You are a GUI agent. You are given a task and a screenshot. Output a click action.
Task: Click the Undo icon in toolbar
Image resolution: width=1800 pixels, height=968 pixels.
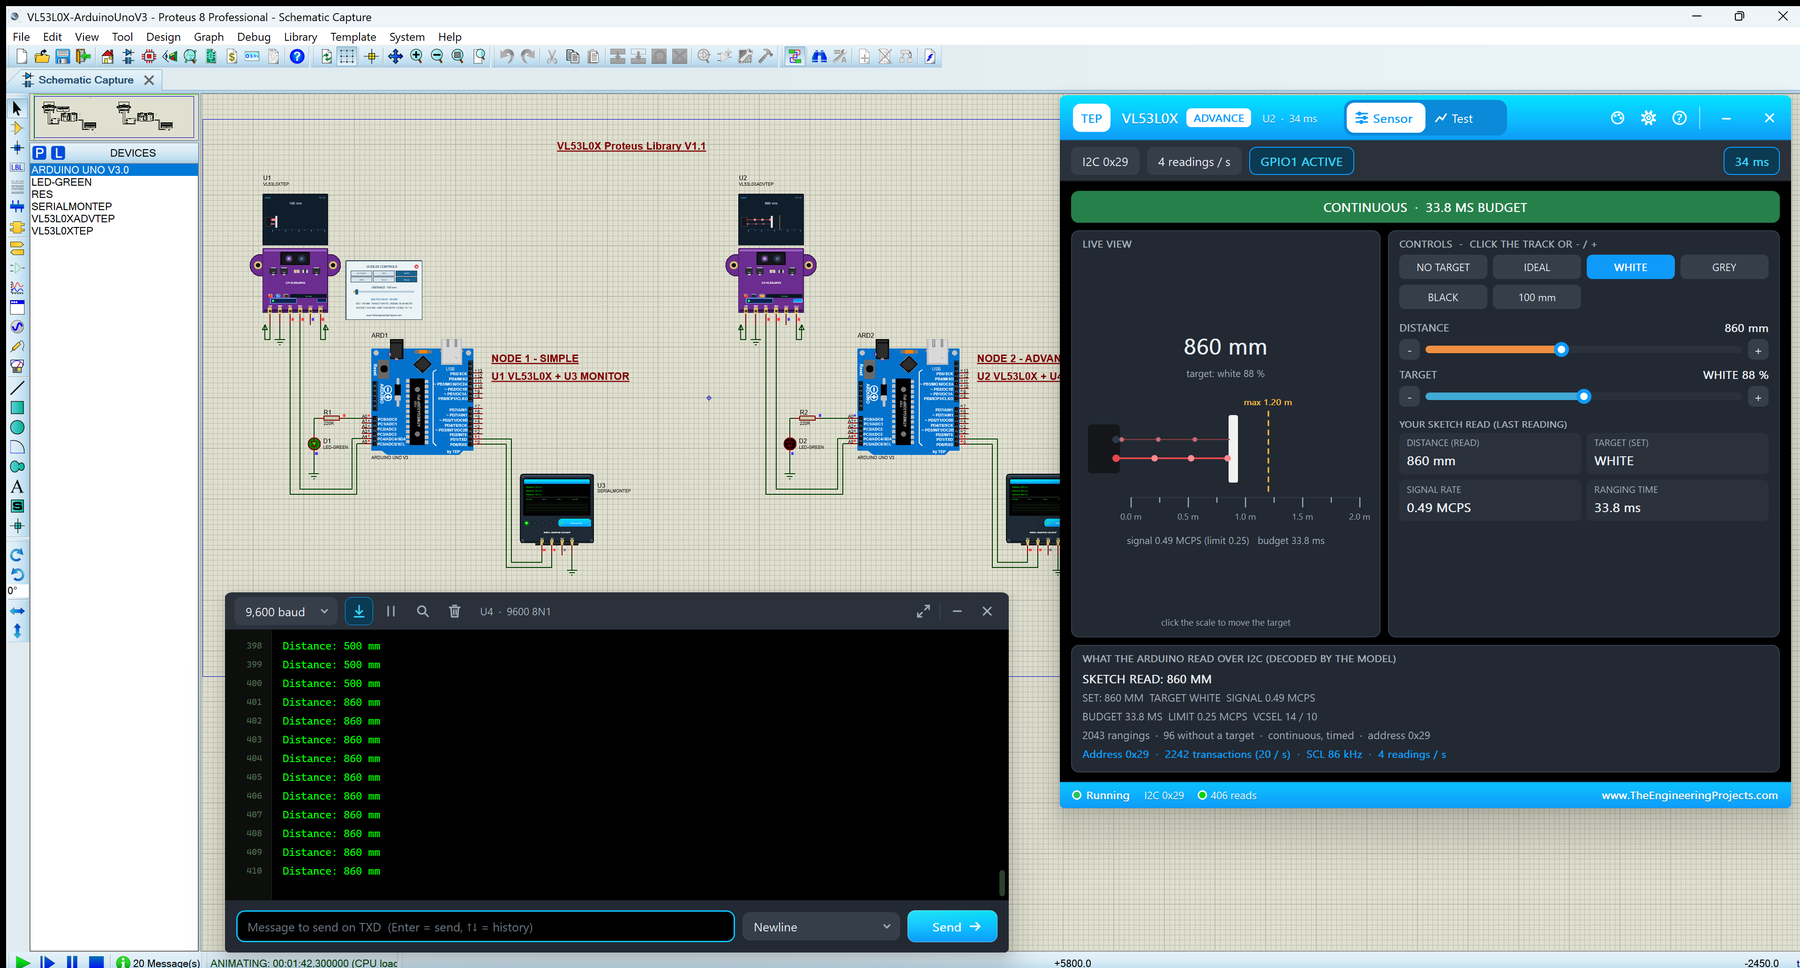pos(507,57)
